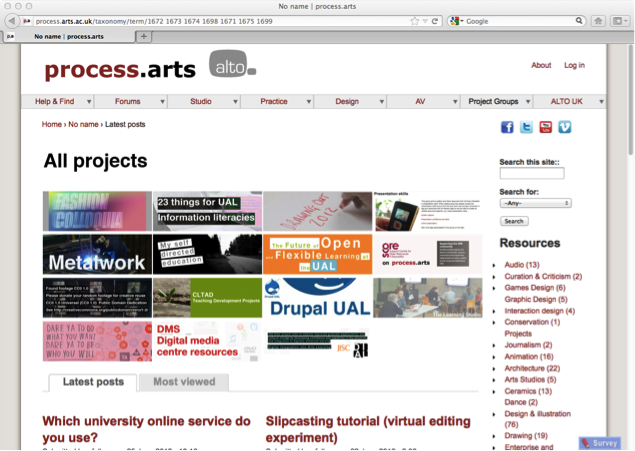Switch to Most viewed tab

coord(184,382)
